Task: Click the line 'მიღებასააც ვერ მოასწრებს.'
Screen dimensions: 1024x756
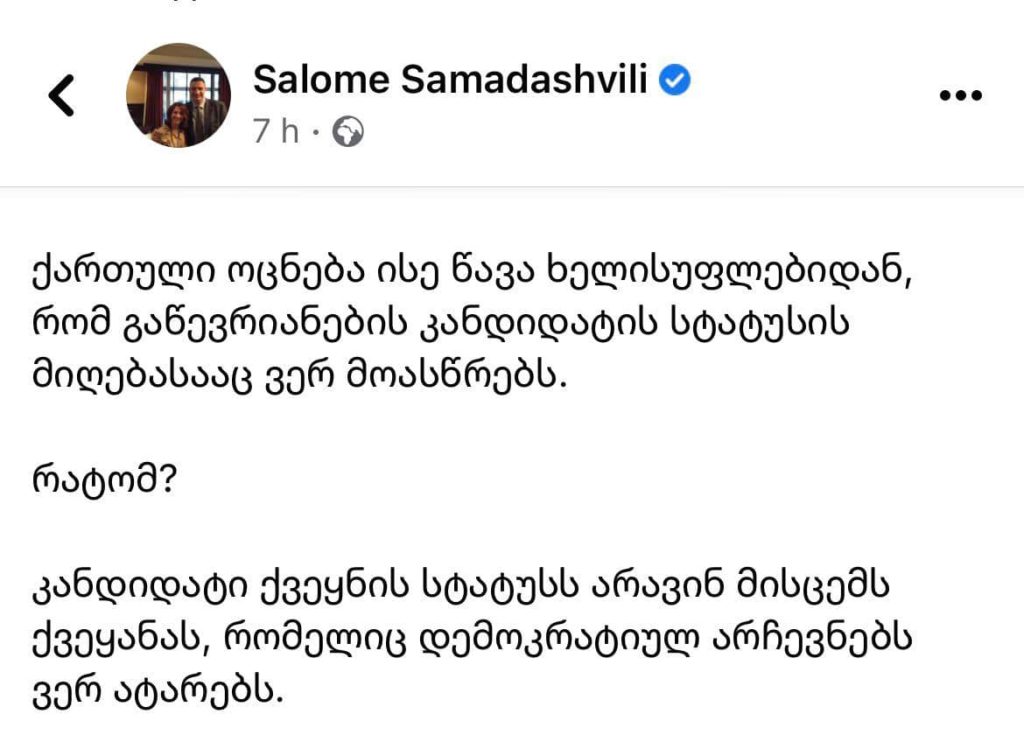Action: 299,377
